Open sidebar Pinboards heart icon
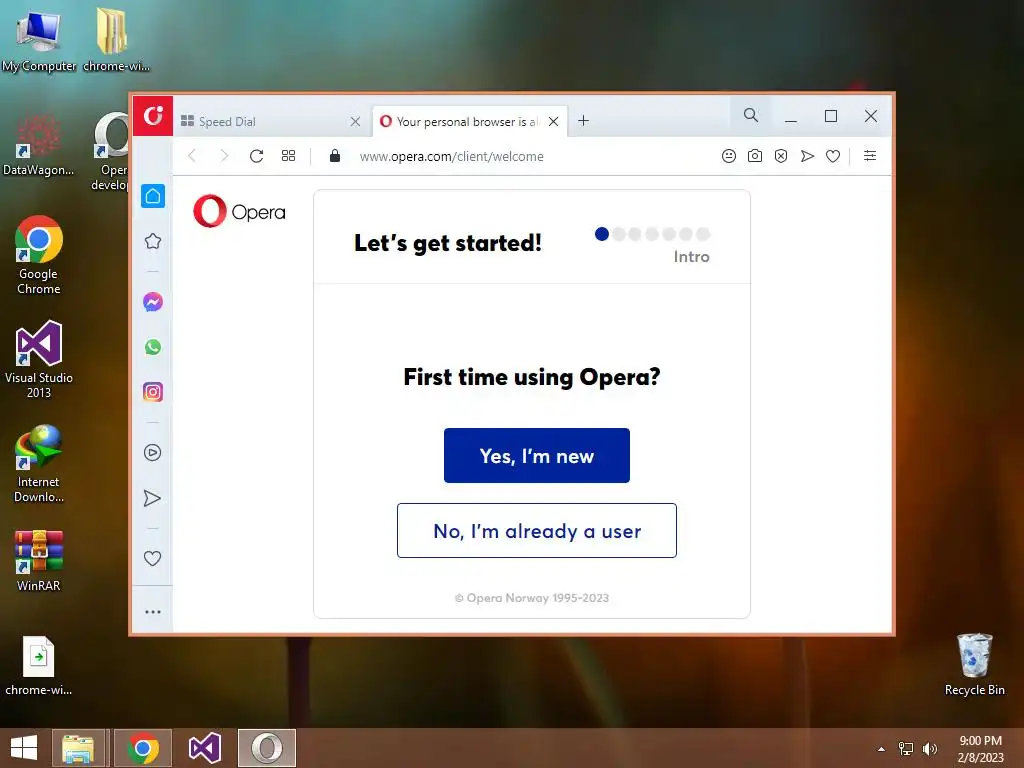Viewport: 1024px width, 768px height. click(x=152, y=558)
